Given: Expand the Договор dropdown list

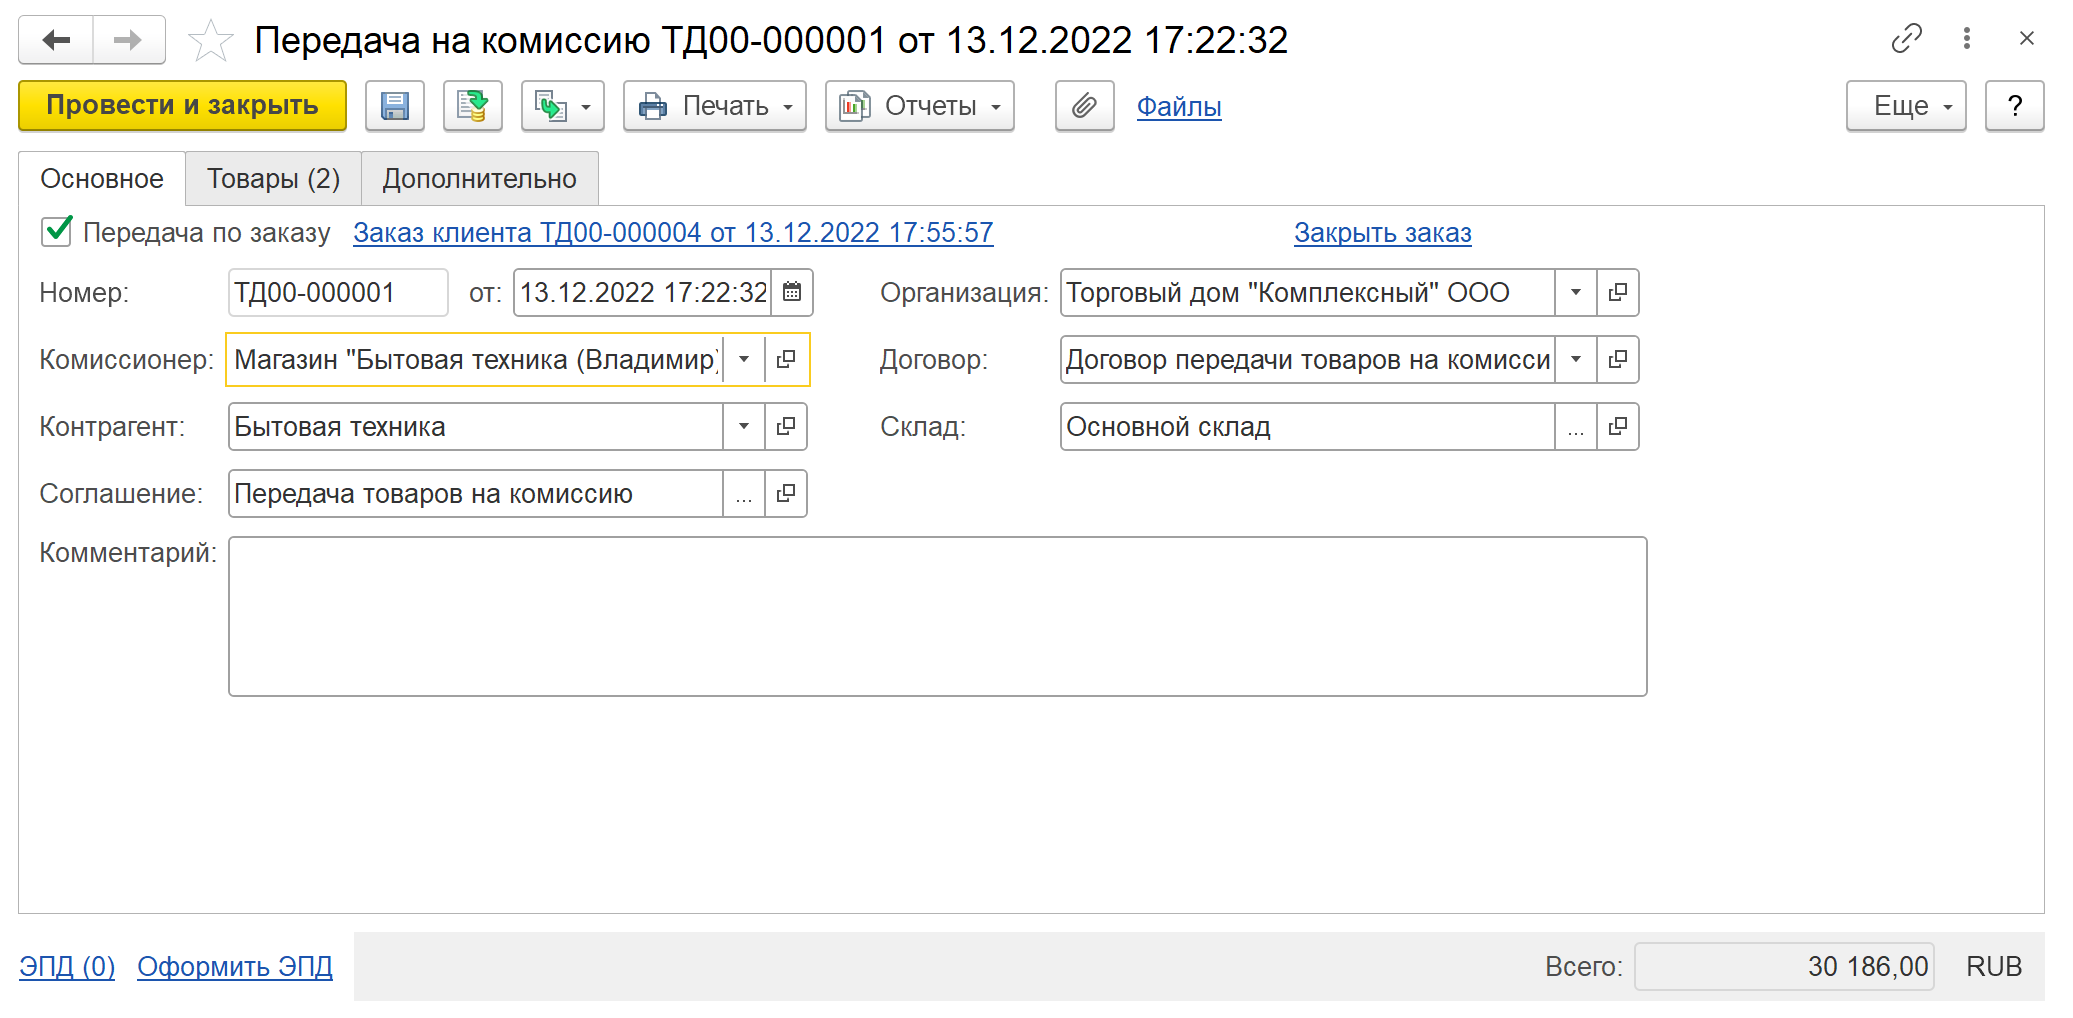Looking at the screenshot, I should 1576,360.
